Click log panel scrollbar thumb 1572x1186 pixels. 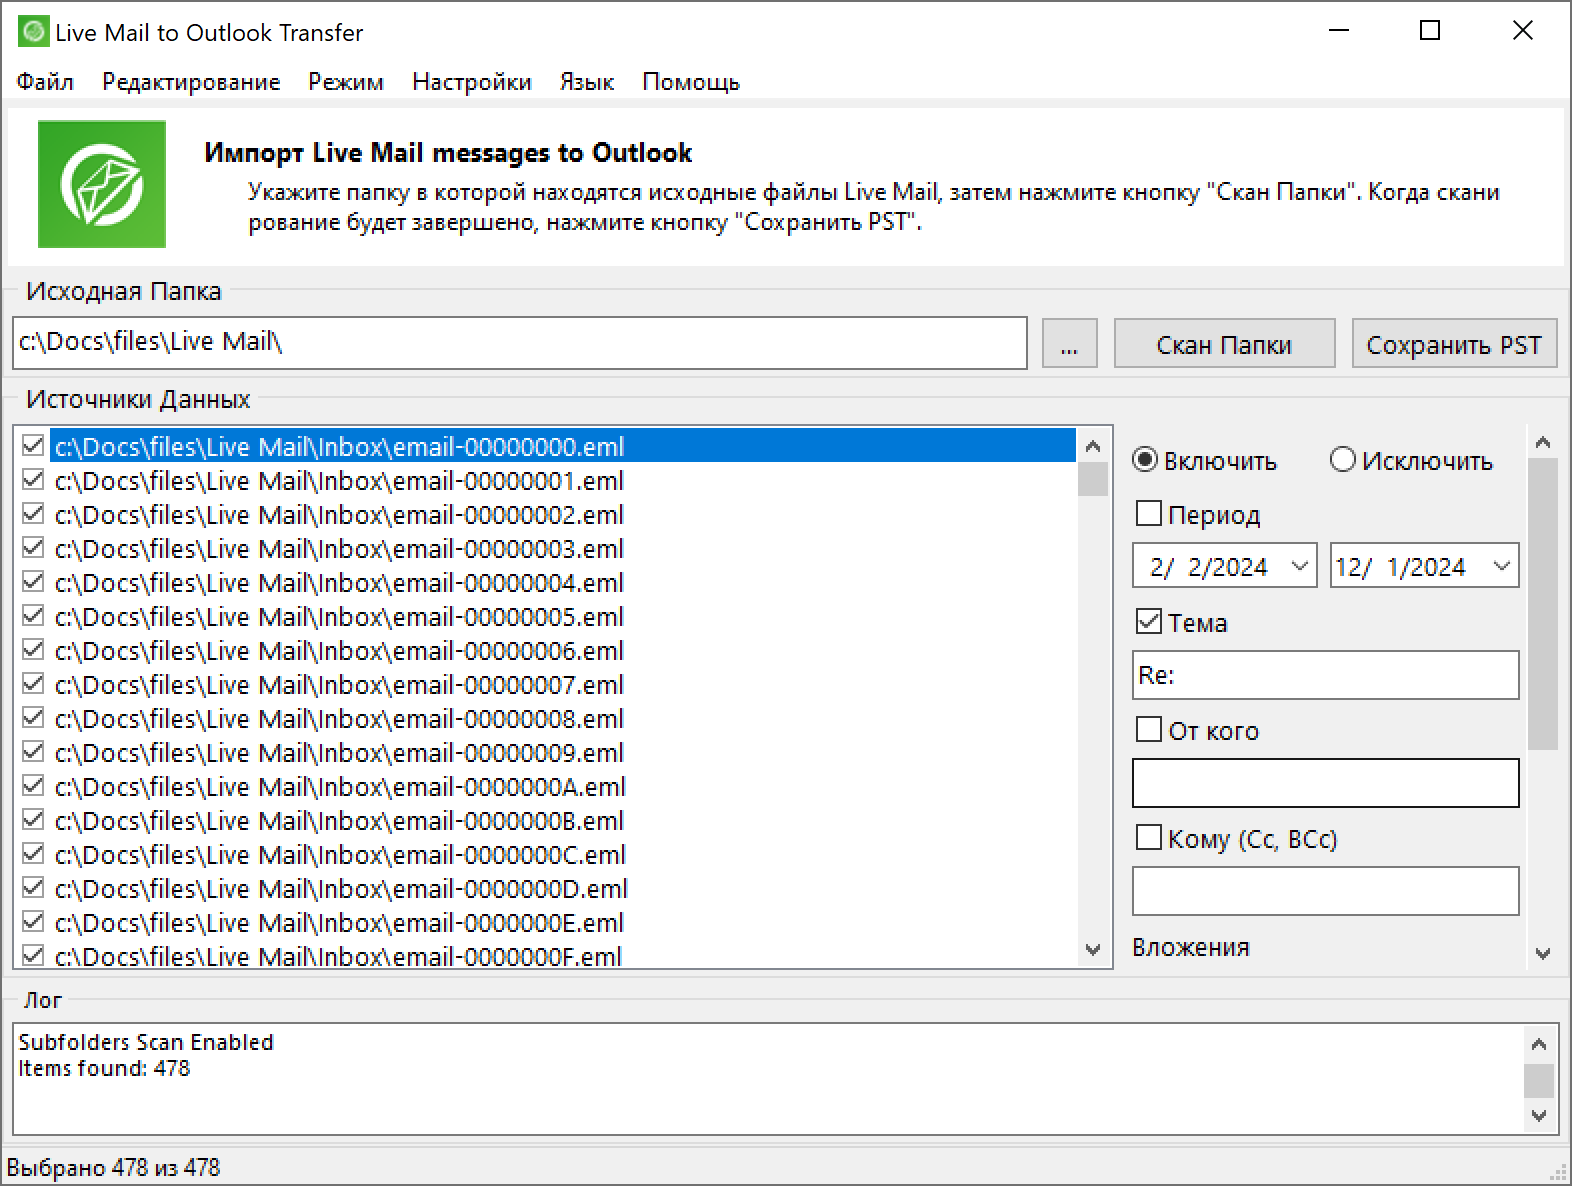click(x=1539, y=1081)
